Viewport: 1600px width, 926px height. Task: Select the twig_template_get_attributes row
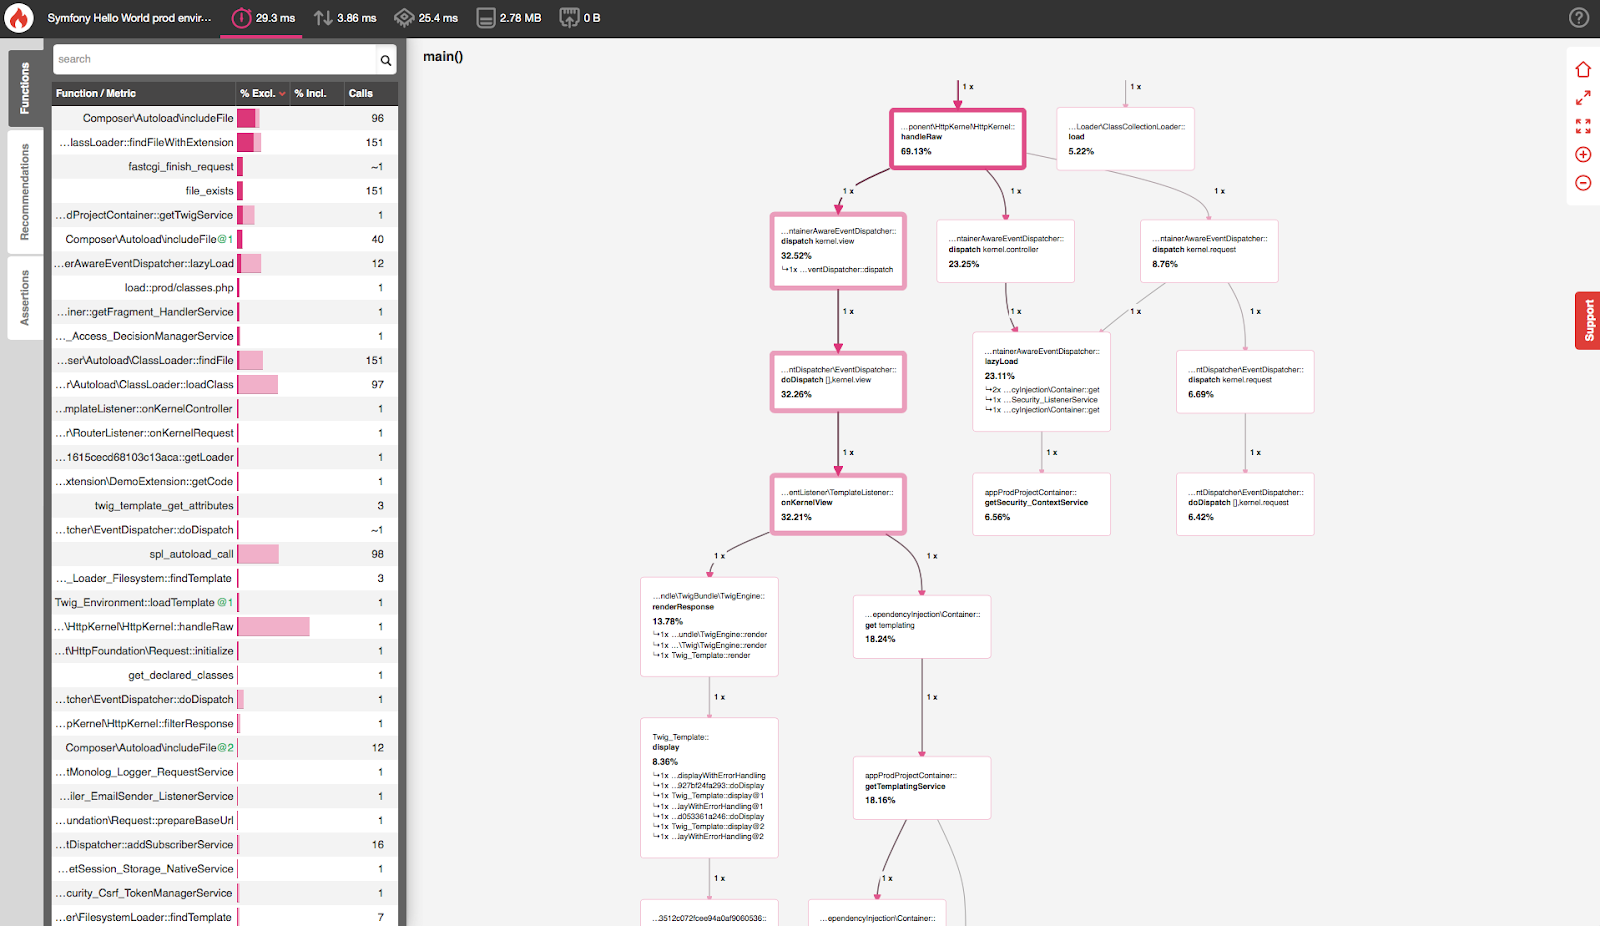click(x=225, y=506)
